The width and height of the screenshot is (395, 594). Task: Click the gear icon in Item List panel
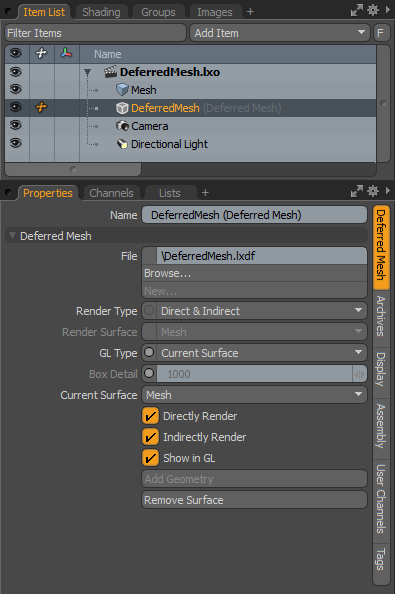(x=373, y=11)
